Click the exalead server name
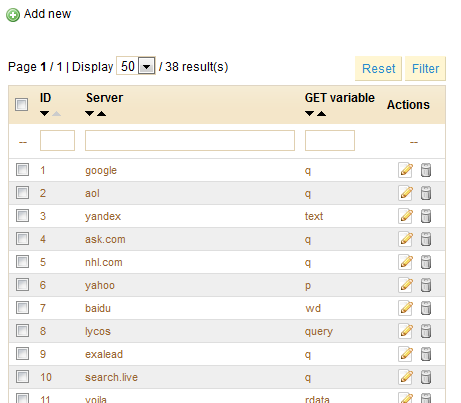Screen dimensions: 461x403 click(x=104, y=354)
